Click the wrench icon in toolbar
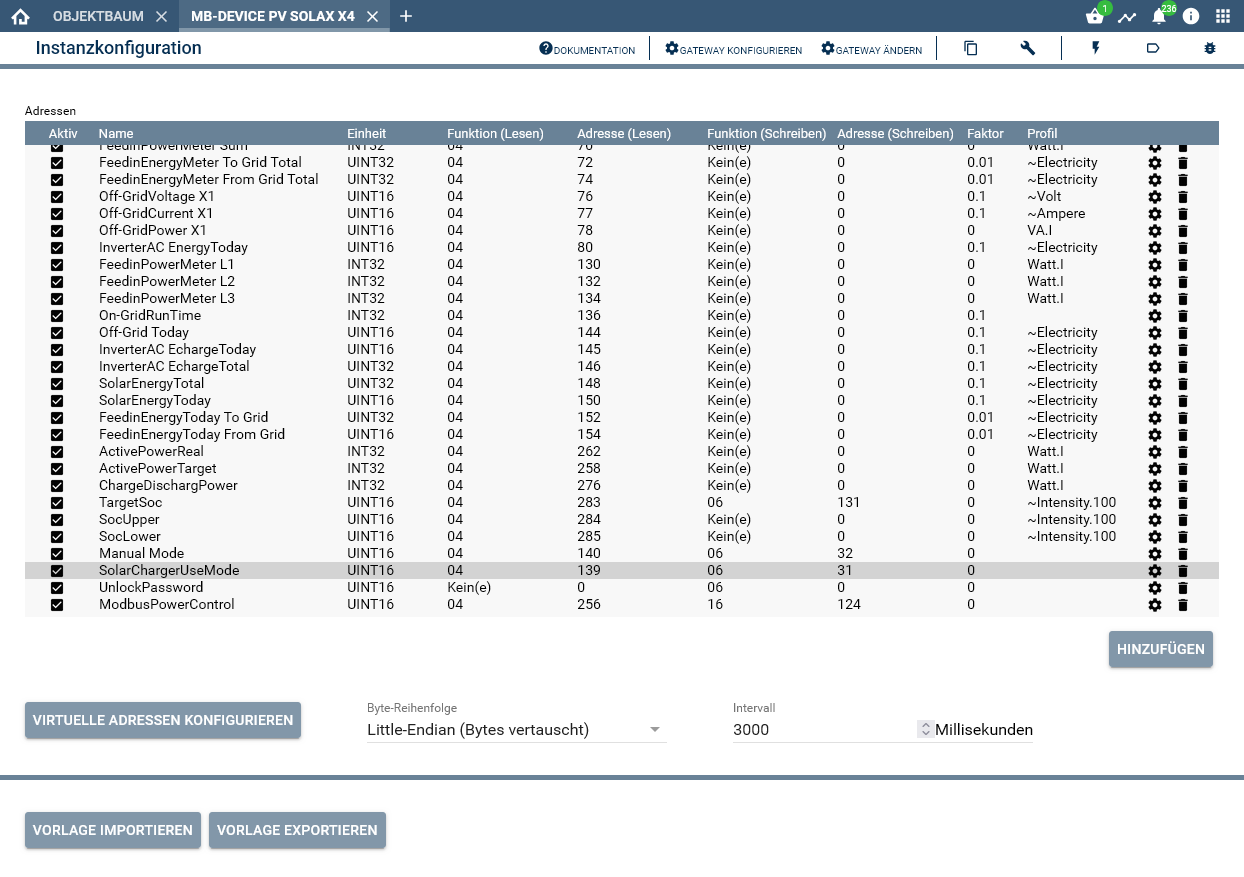1244x877 pixels. [x=1027, y=48]
